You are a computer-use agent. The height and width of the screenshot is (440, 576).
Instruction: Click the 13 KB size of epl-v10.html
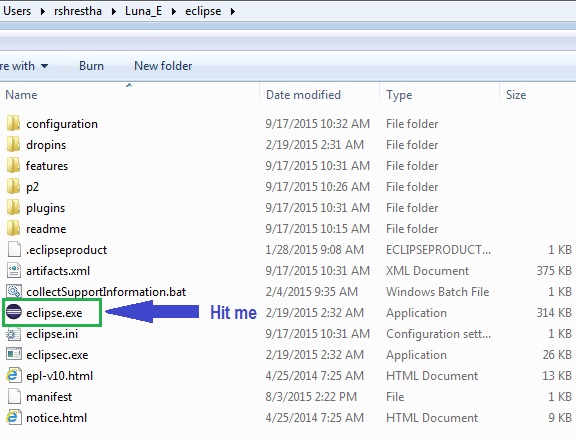coord(557,375)
